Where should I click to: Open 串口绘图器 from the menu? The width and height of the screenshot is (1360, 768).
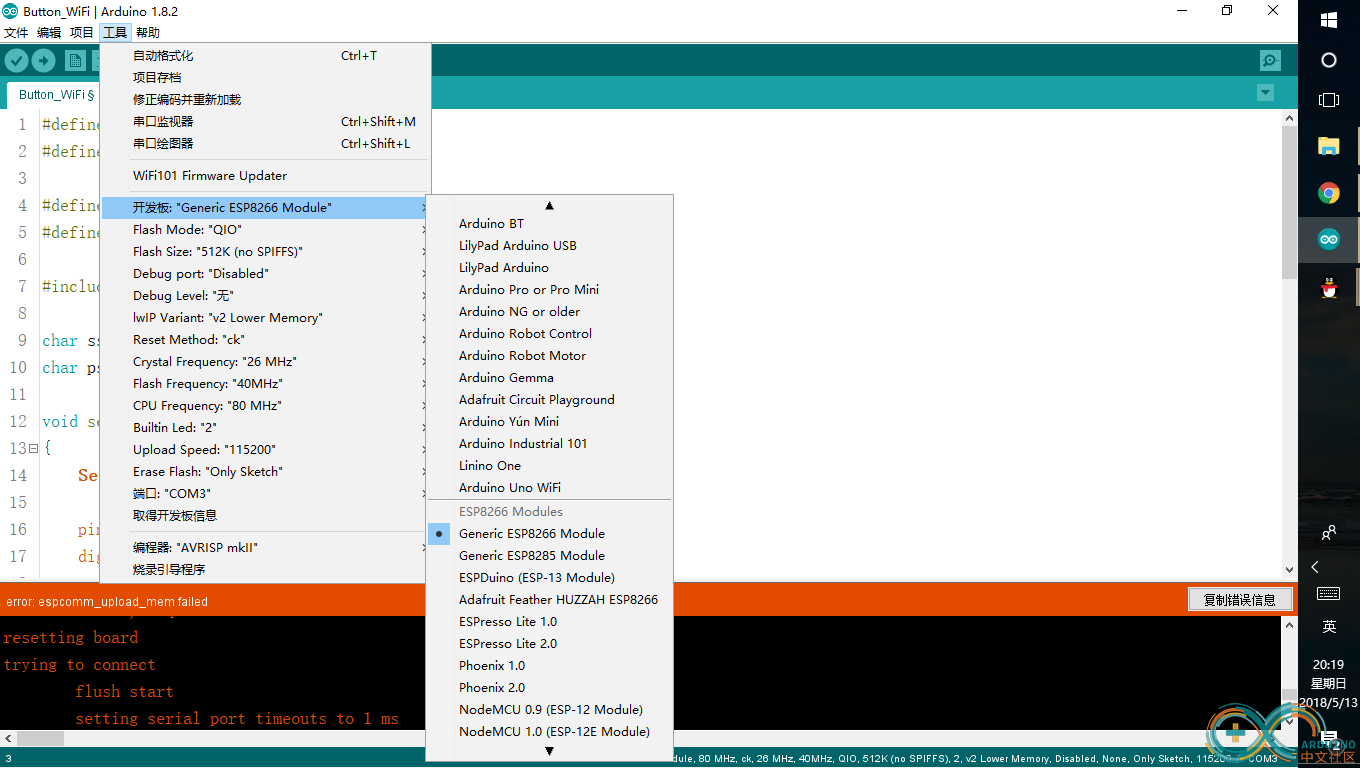coord(266,144)
